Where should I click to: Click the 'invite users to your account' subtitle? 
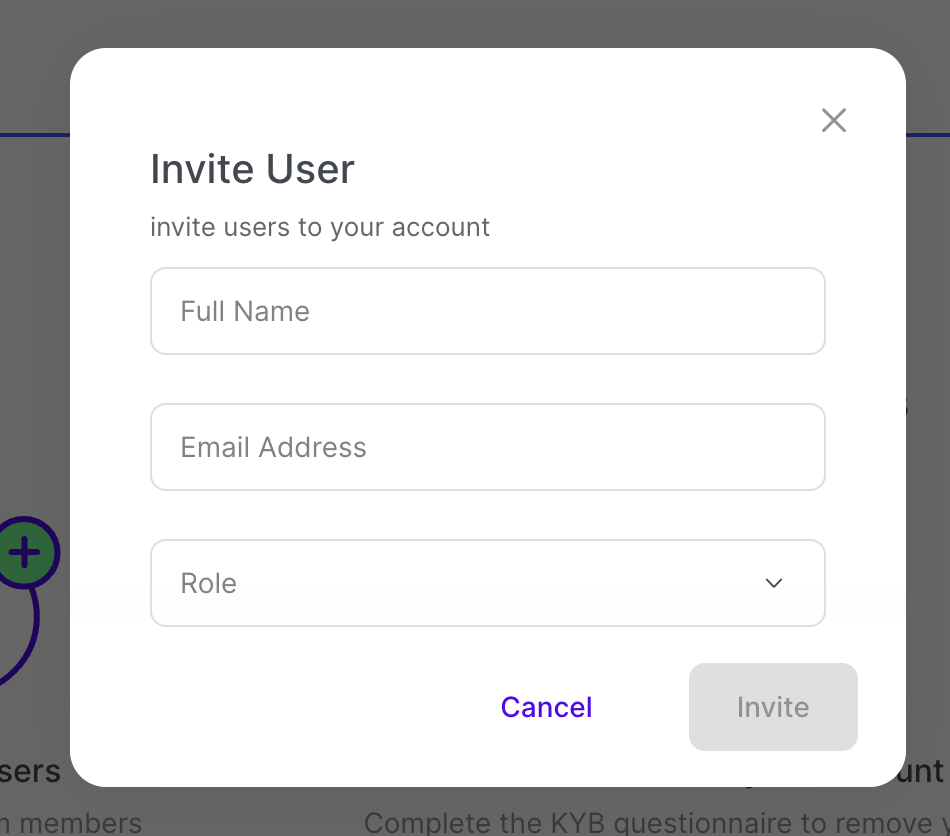[x=320, y=227]
